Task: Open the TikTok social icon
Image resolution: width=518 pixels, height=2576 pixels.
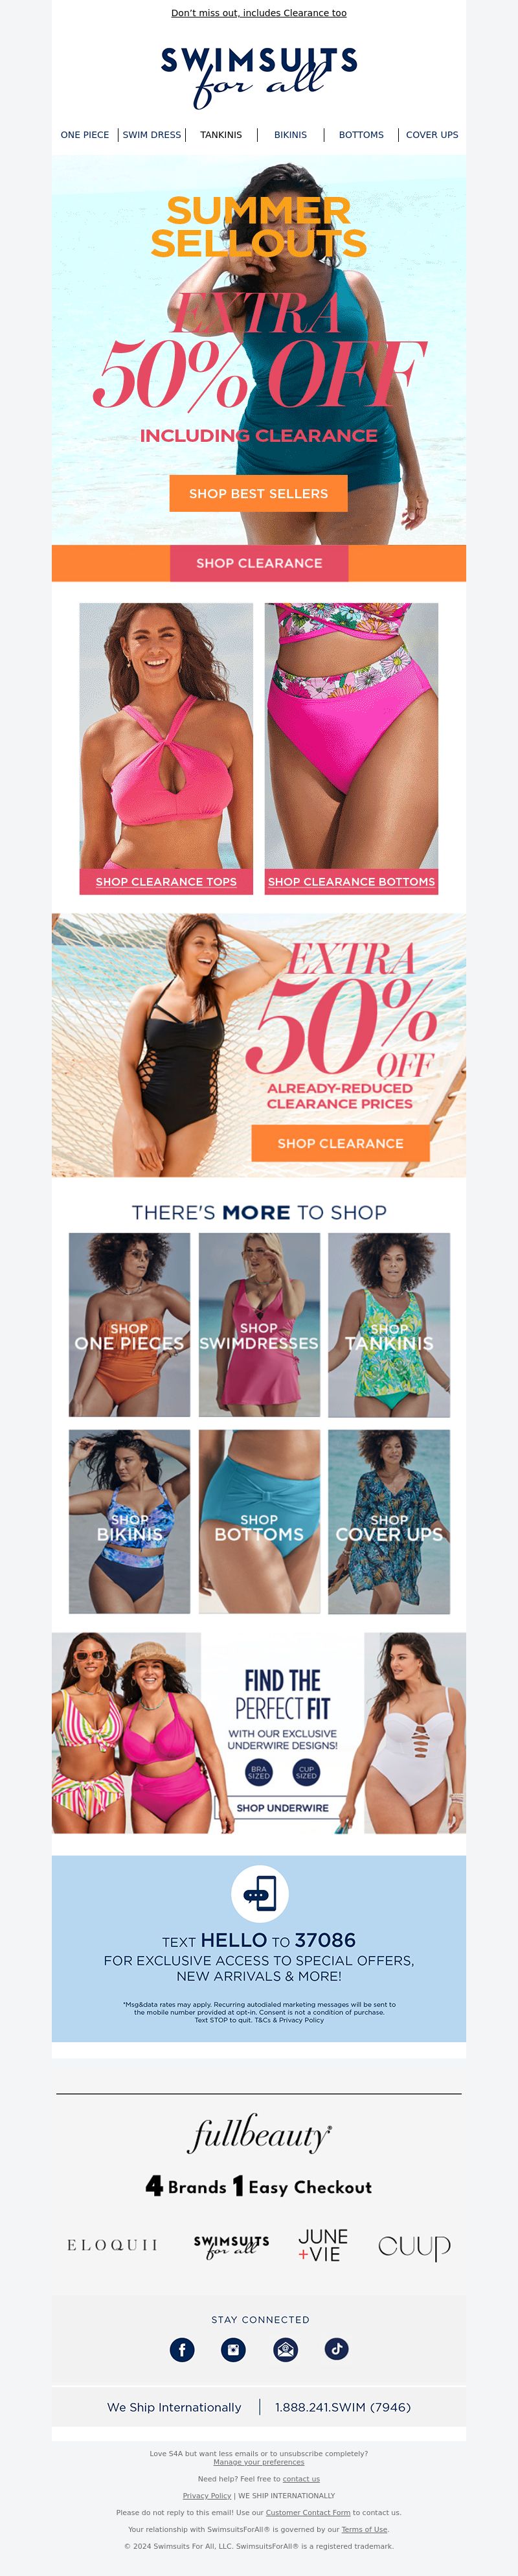Action: (337, 2349)
